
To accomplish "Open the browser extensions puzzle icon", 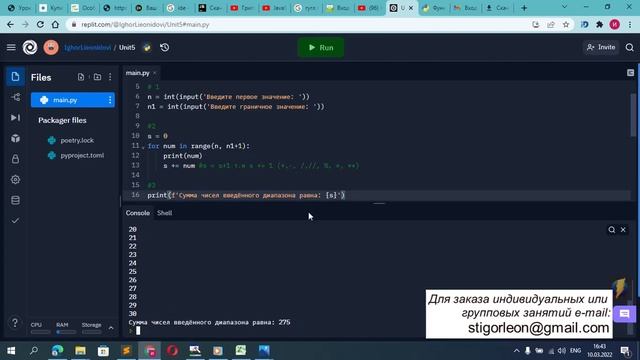I will point(599,24).
